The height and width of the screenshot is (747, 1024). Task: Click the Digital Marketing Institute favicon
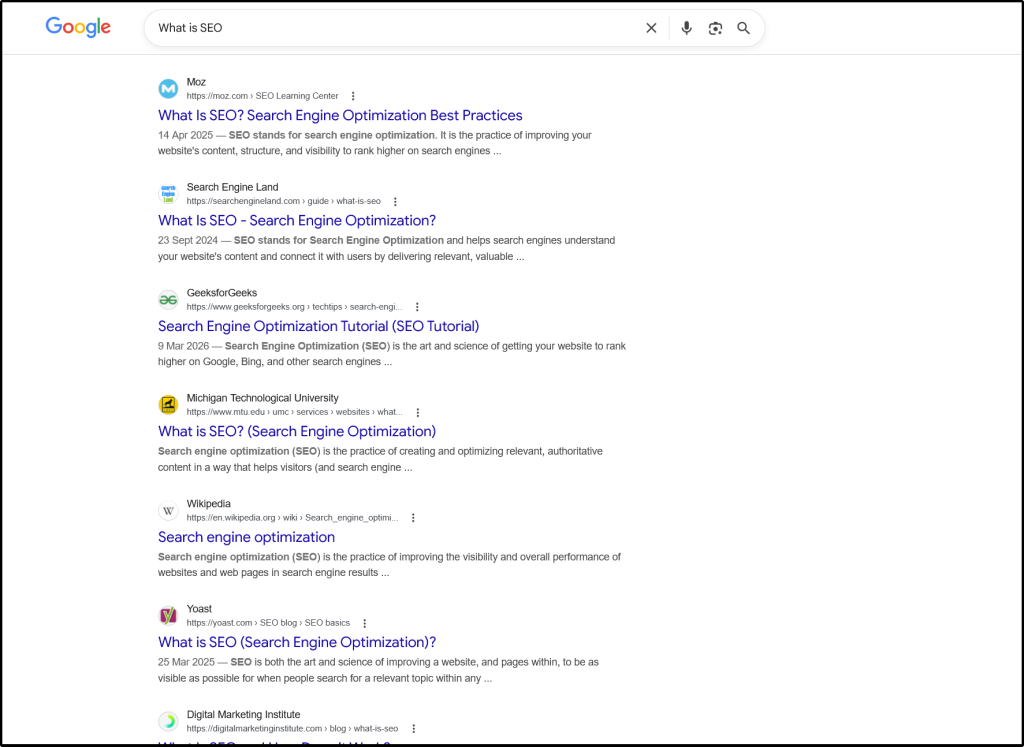[x=168, y=721]
